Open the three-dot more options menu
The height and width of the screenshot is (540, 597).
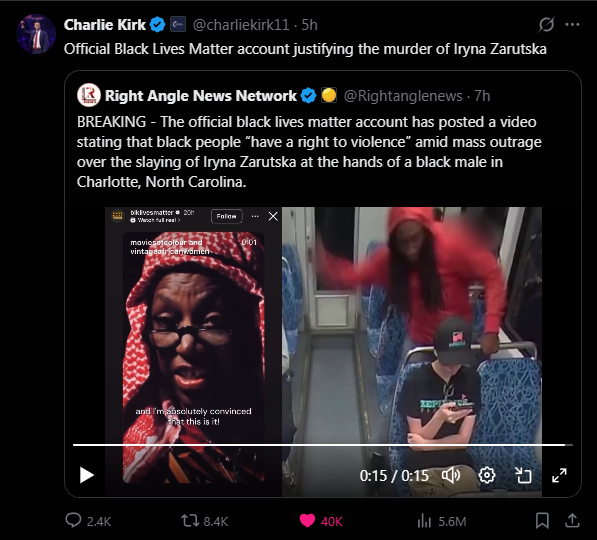pos(572,25)
